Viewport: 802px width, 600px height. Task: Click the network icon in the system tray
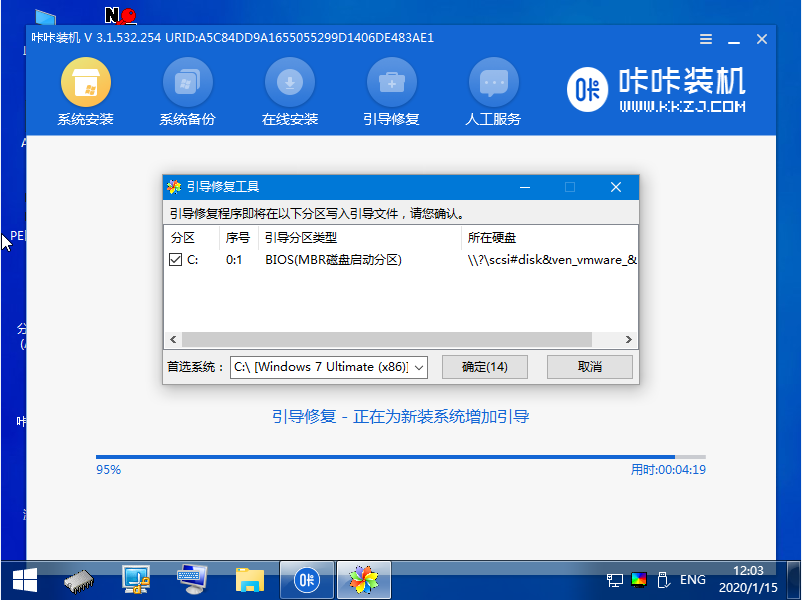613,579
